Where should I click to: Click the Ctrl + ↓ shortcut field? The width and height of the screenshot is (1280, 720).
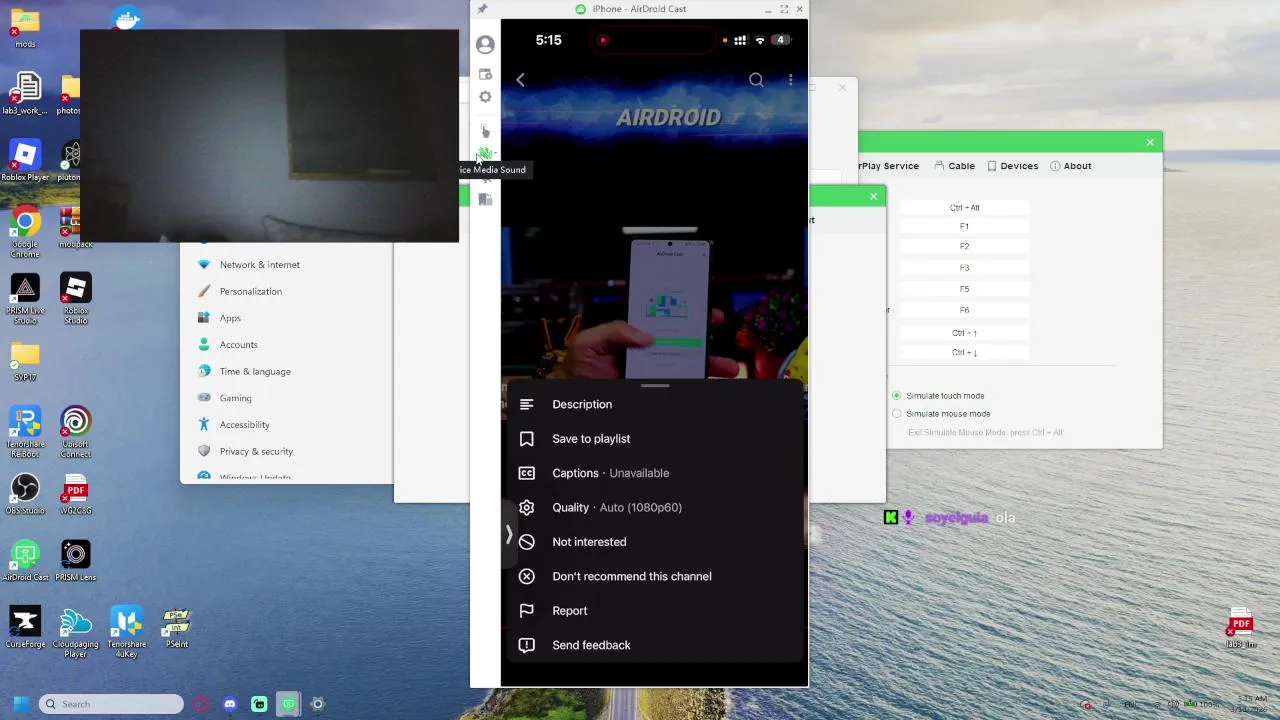964,352
